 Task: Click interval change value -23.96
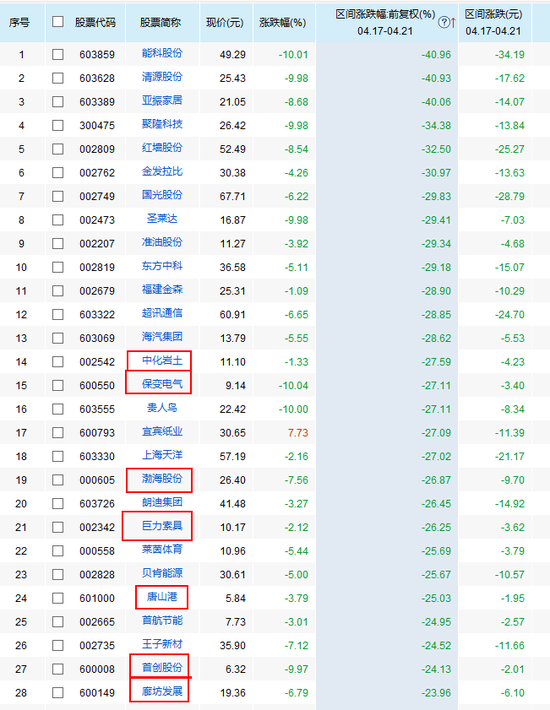click(436, 693)
